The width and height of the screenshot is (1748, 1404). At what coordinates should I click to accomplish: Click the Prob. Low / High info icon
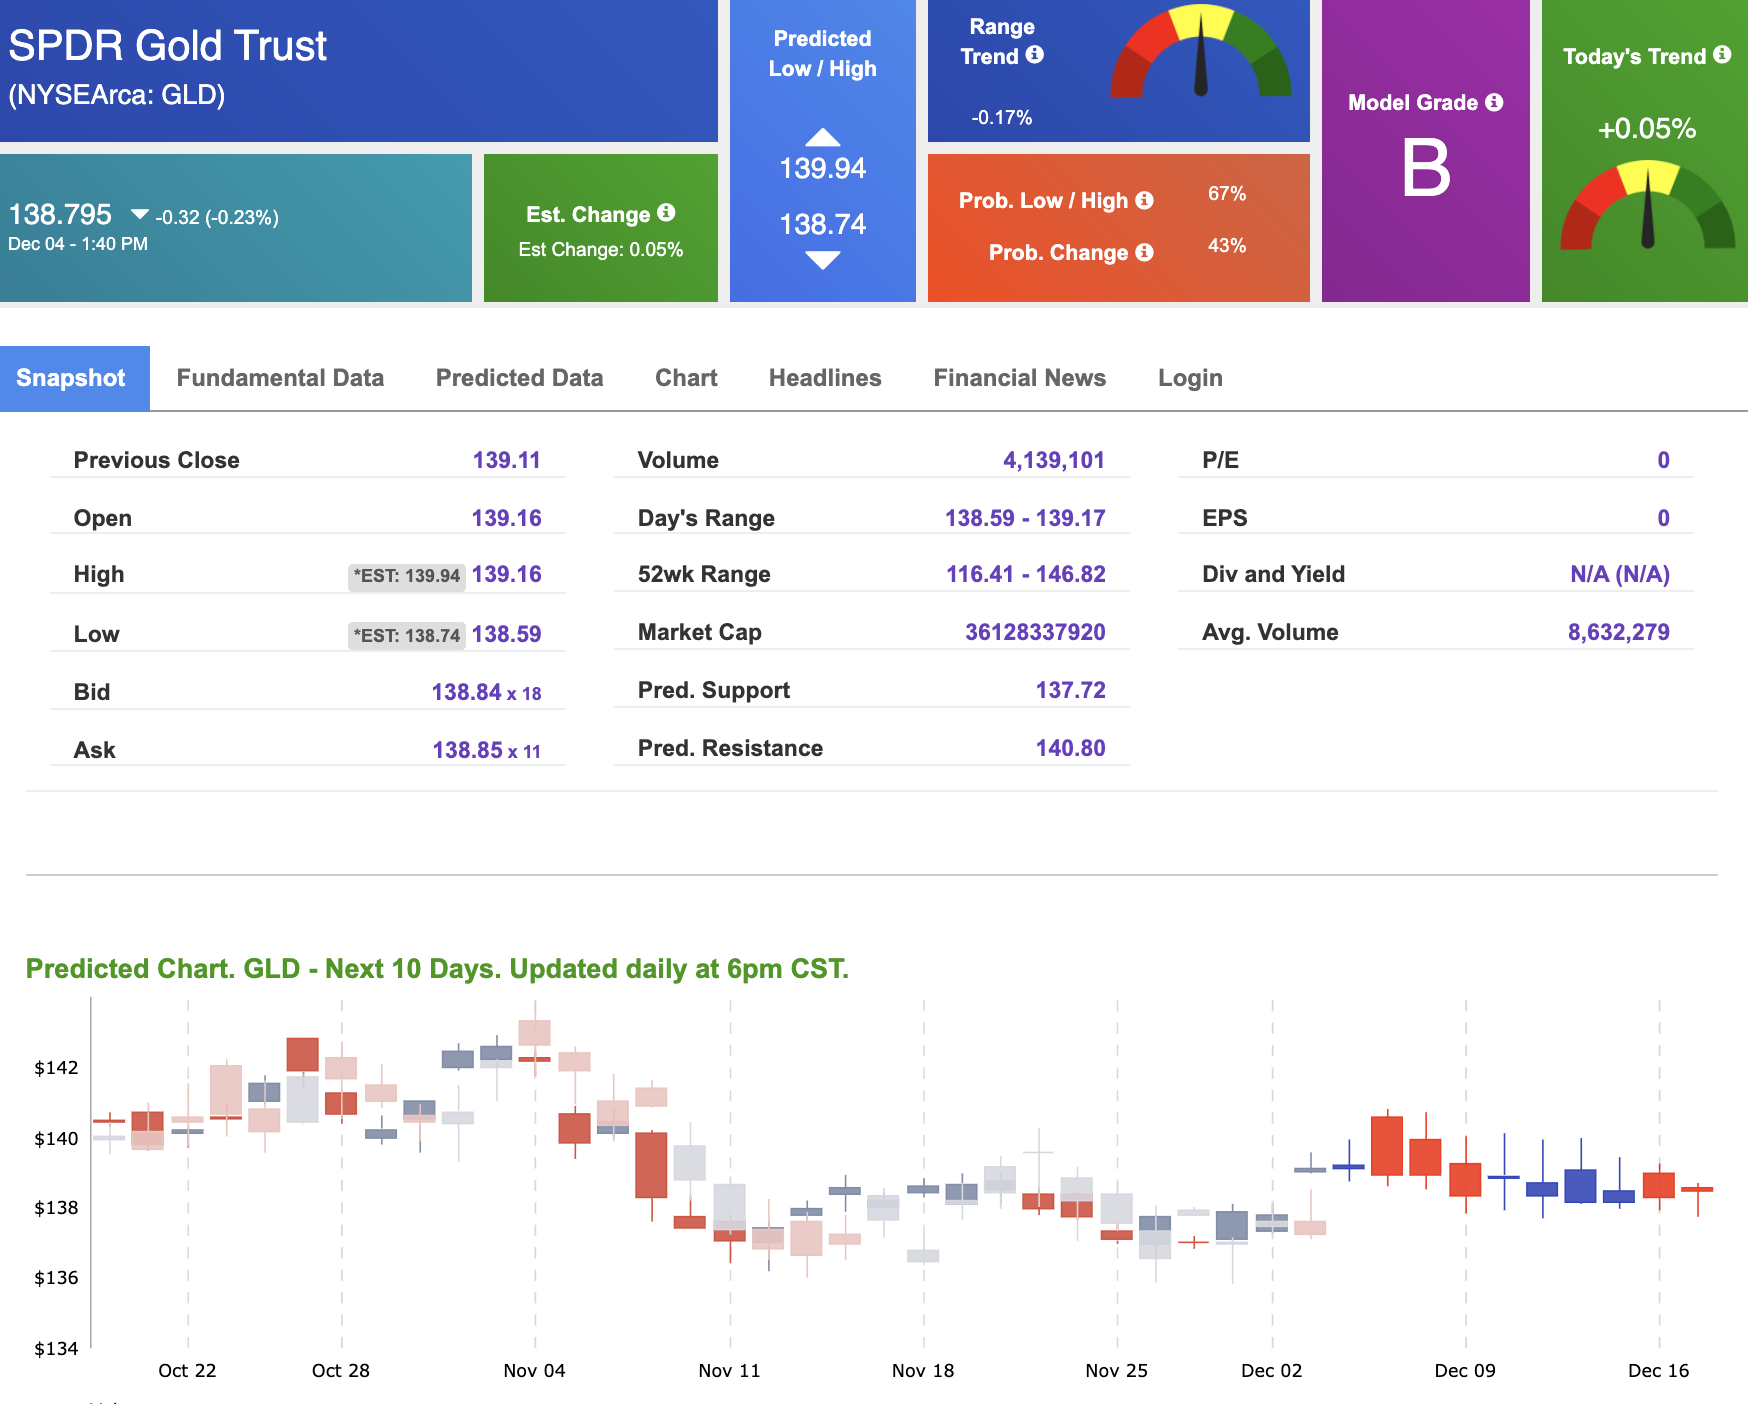point(1145,200)
